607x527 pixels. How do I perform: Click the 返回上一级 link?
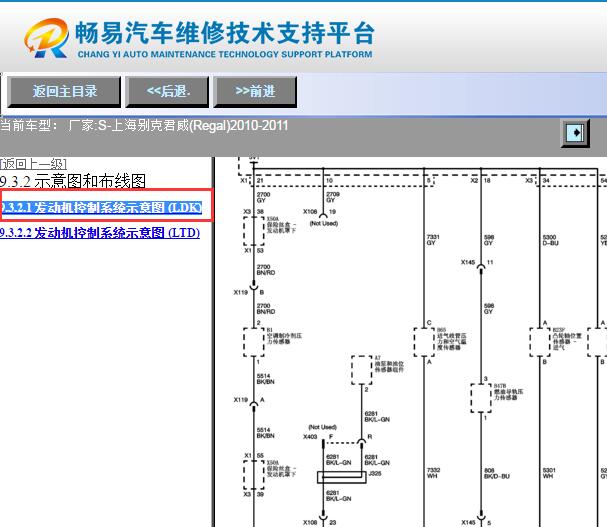pos(33,164)
